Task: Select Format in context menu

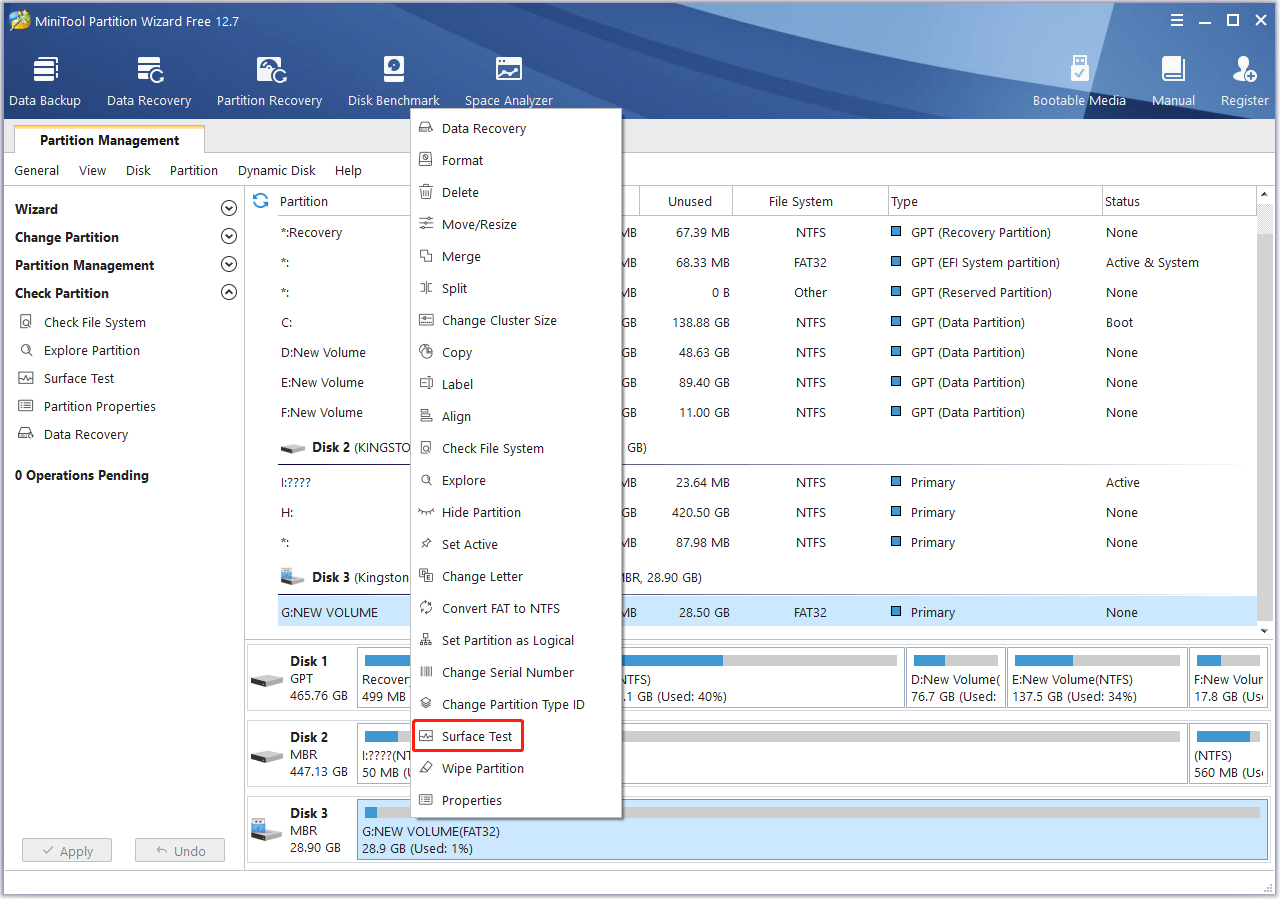Action: (x=516, y=160)
